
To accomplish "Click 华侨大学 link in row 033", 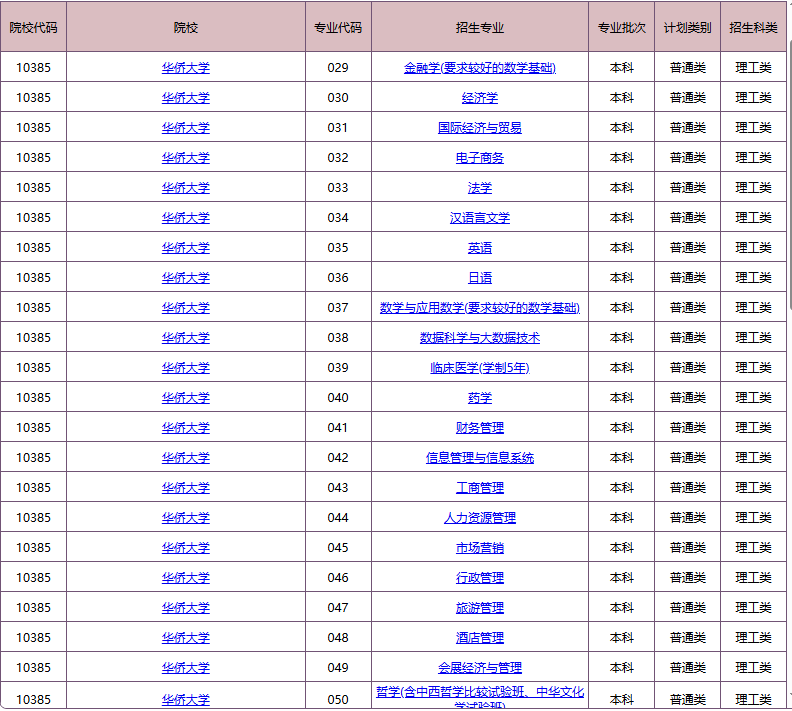I will [185, 188].
